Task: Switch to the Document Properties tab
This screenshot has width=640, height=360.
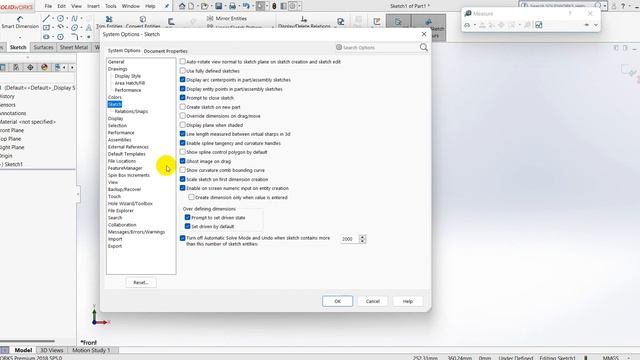Action: point(165,51)
